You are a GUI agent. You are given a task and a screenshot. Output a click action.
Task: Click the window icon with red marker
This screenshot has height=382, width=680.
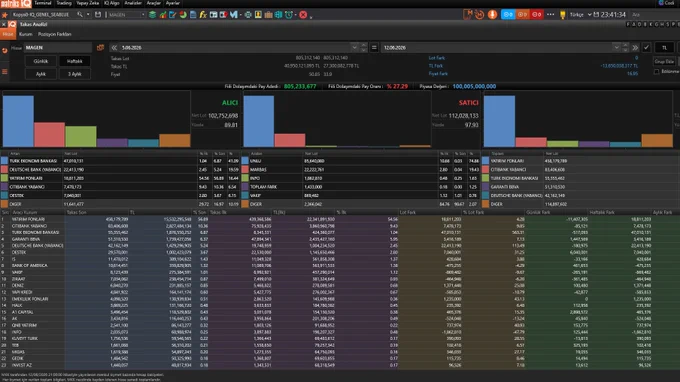pyautogui.click(x=223, y=15)
